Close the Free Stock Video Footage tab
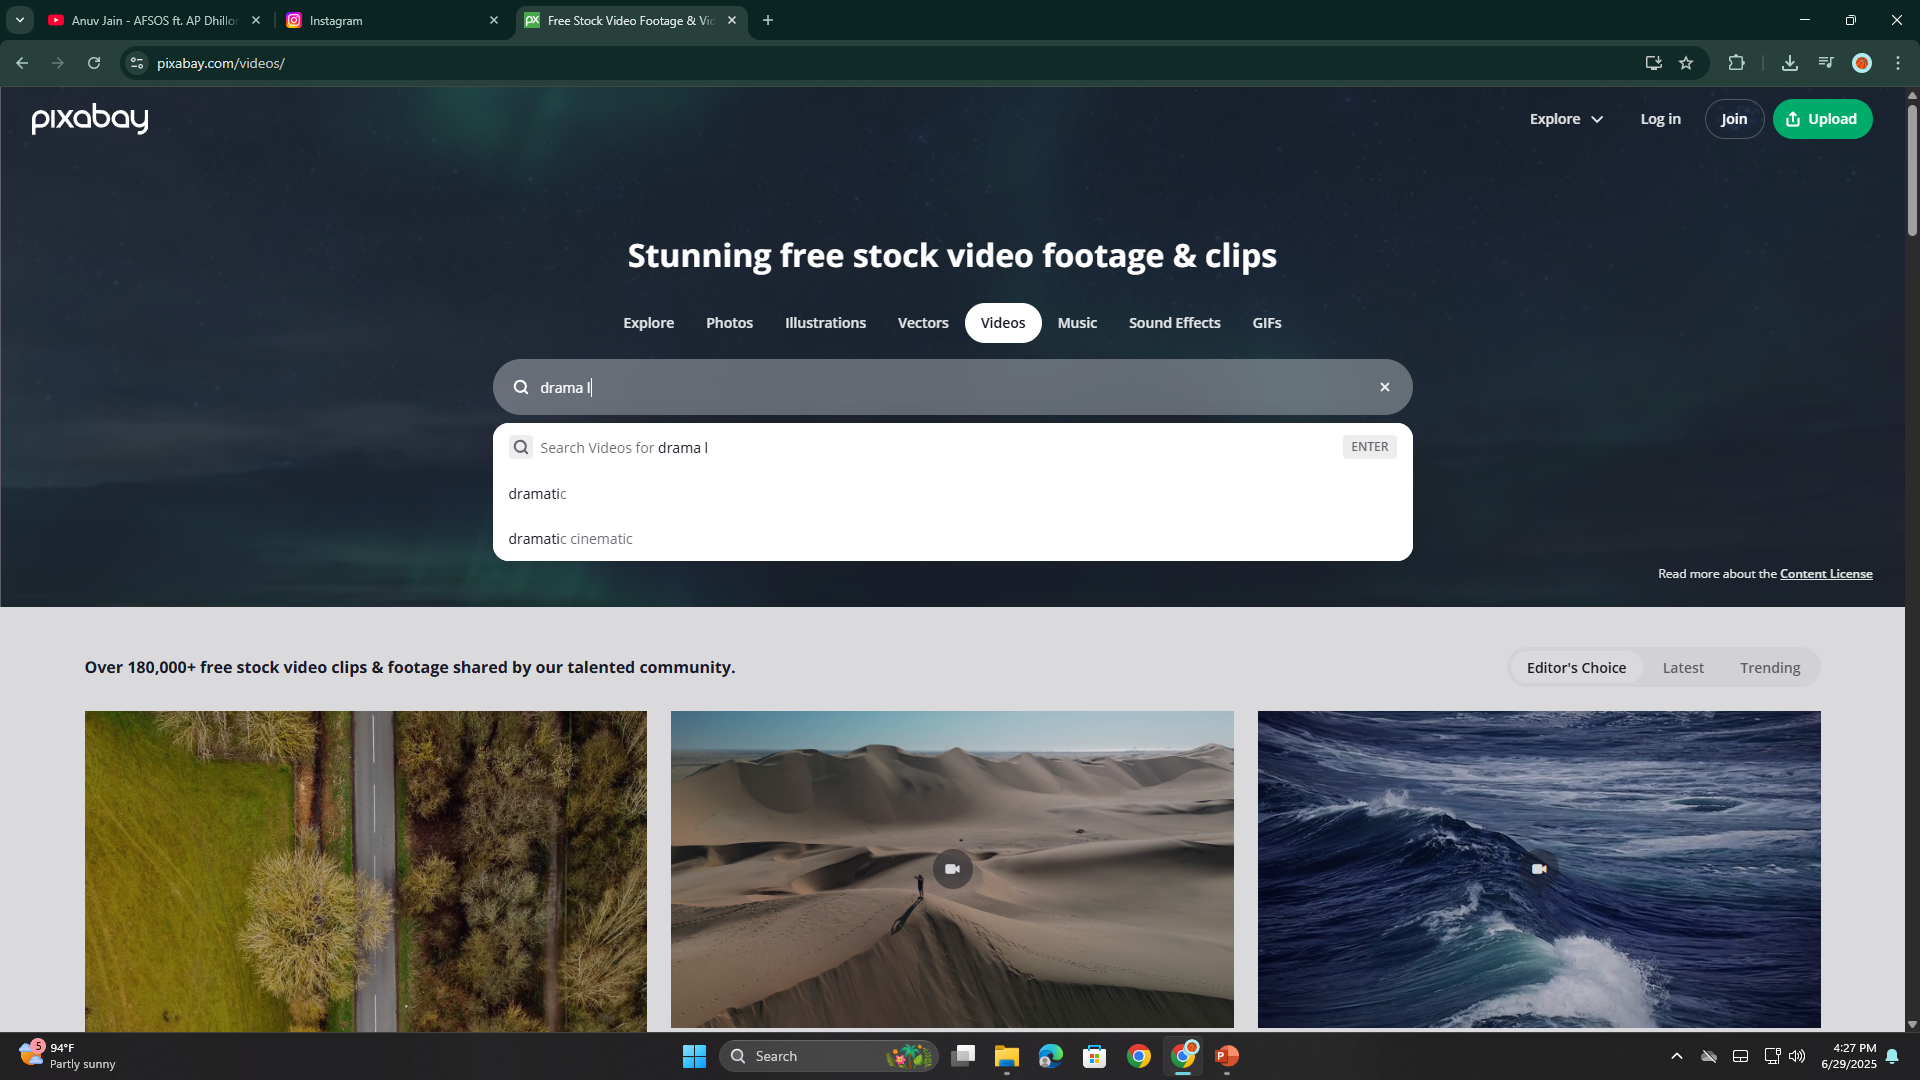The image size is (1920, 1080). 732,20
